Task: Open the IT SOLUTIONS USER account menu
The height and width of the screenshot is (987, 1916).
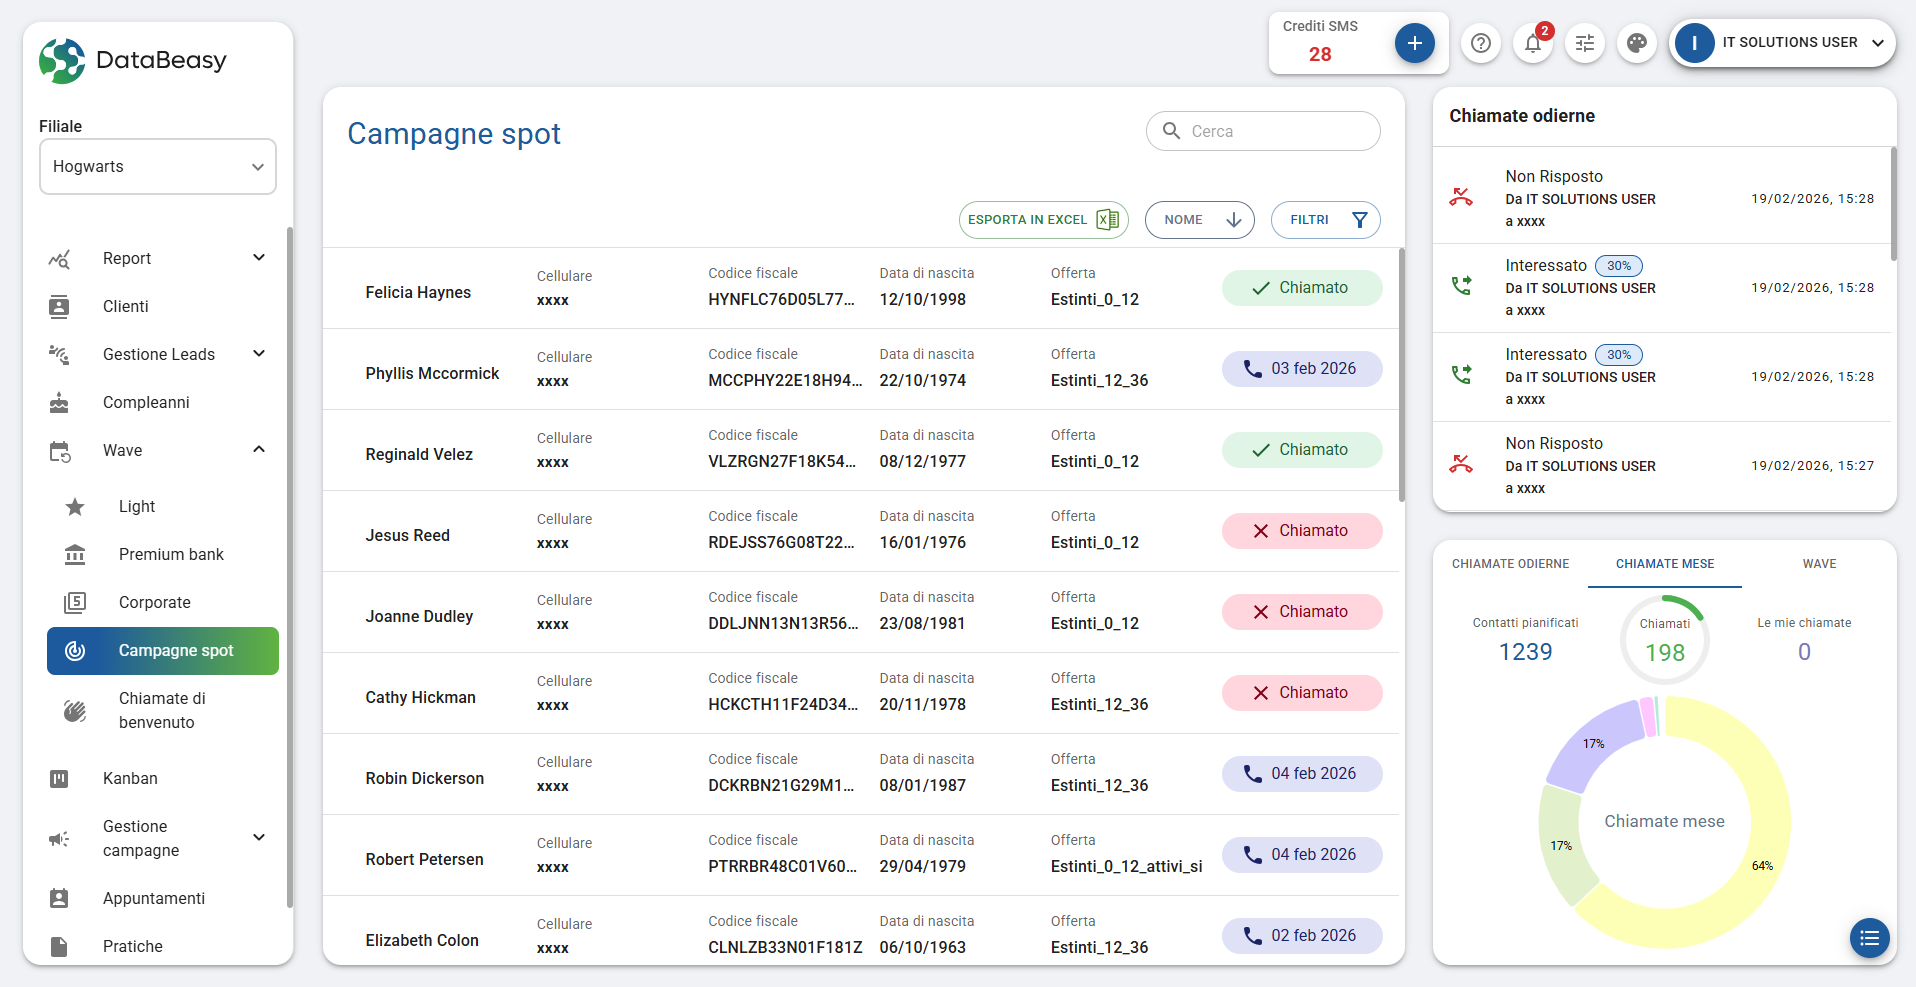Action: pos(1782,43)
